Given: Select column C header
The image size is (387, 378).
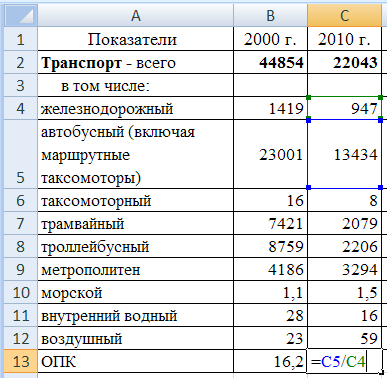Looking at the screenshot, I should click(x=344, y=15).
